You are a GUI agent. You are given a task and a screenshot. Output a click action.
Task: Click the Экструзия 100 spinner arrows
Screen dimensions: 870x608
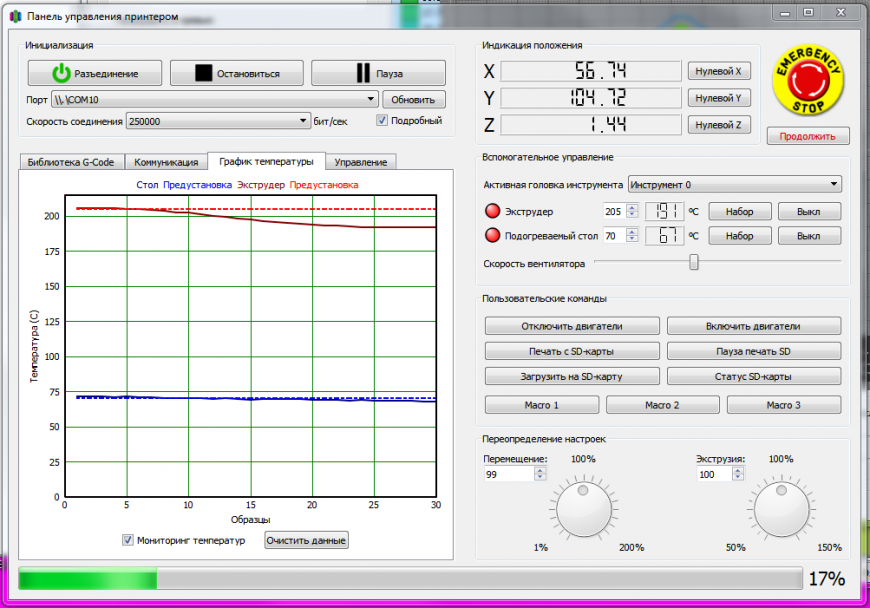click(x=737, y=474)
